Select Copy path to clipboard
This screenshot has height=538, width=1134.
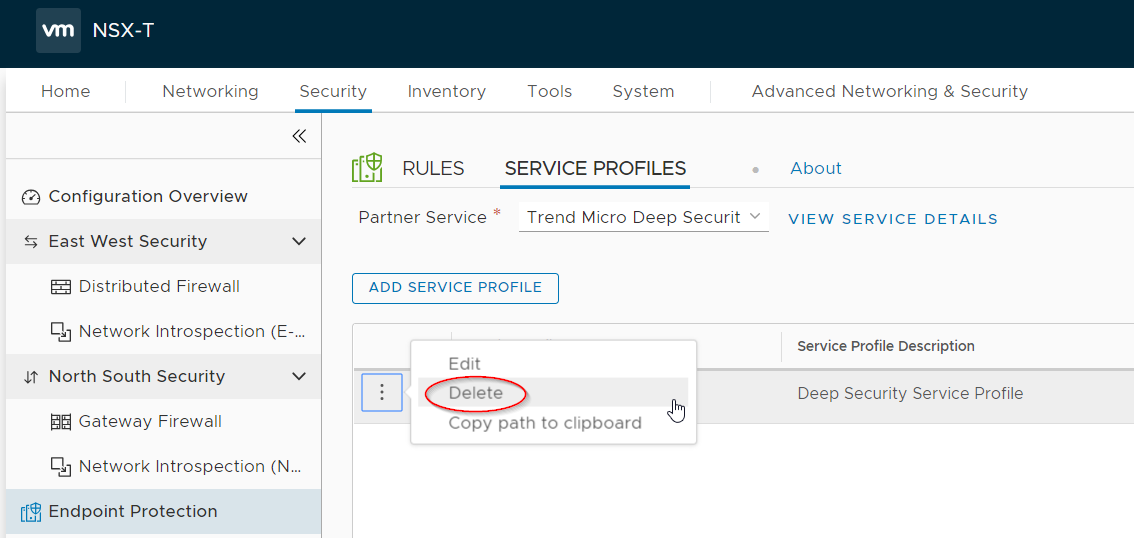click(545, 422)
